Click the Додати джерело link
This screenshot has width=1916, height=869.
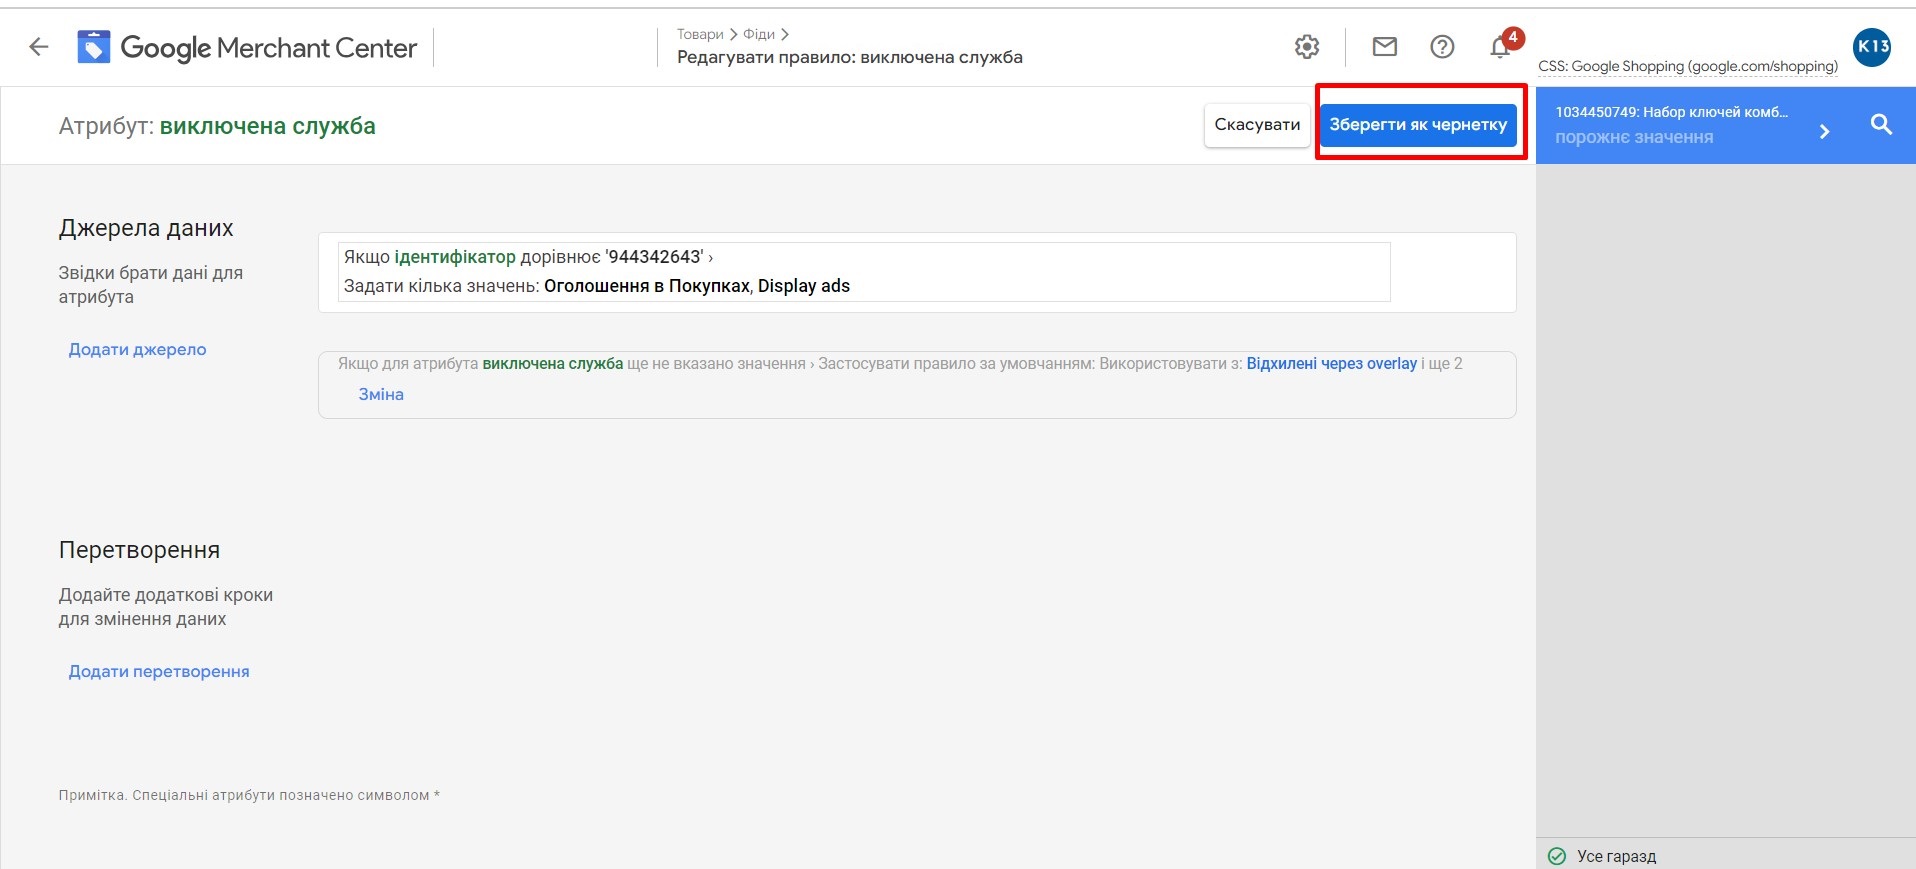(137, 349)
